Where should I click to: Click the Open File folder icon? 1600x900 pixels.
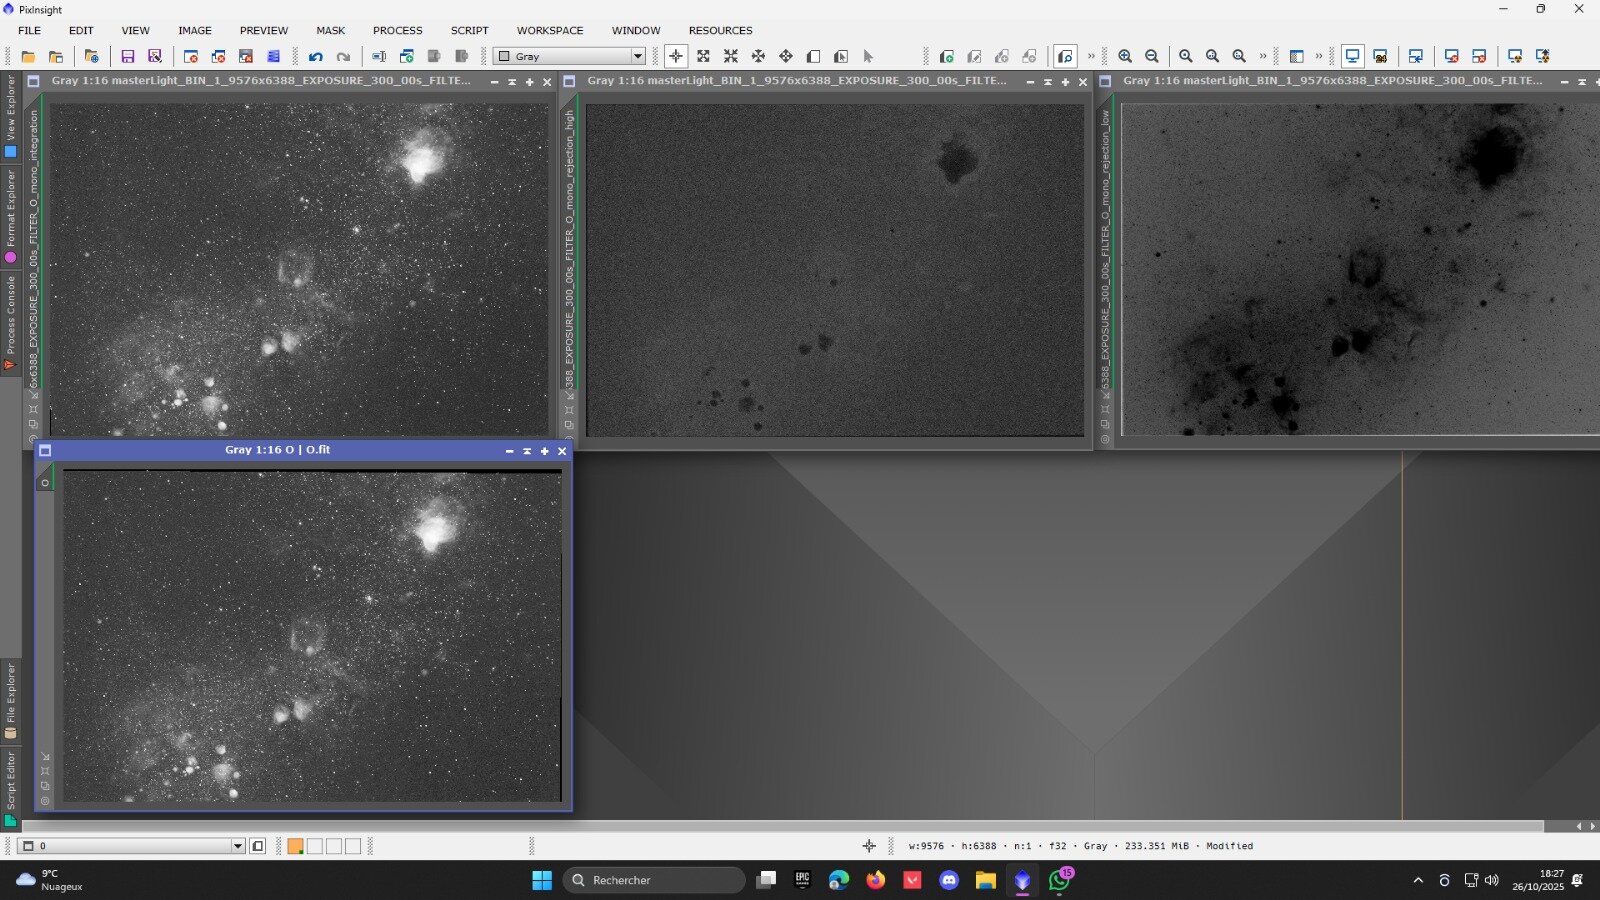28,56
